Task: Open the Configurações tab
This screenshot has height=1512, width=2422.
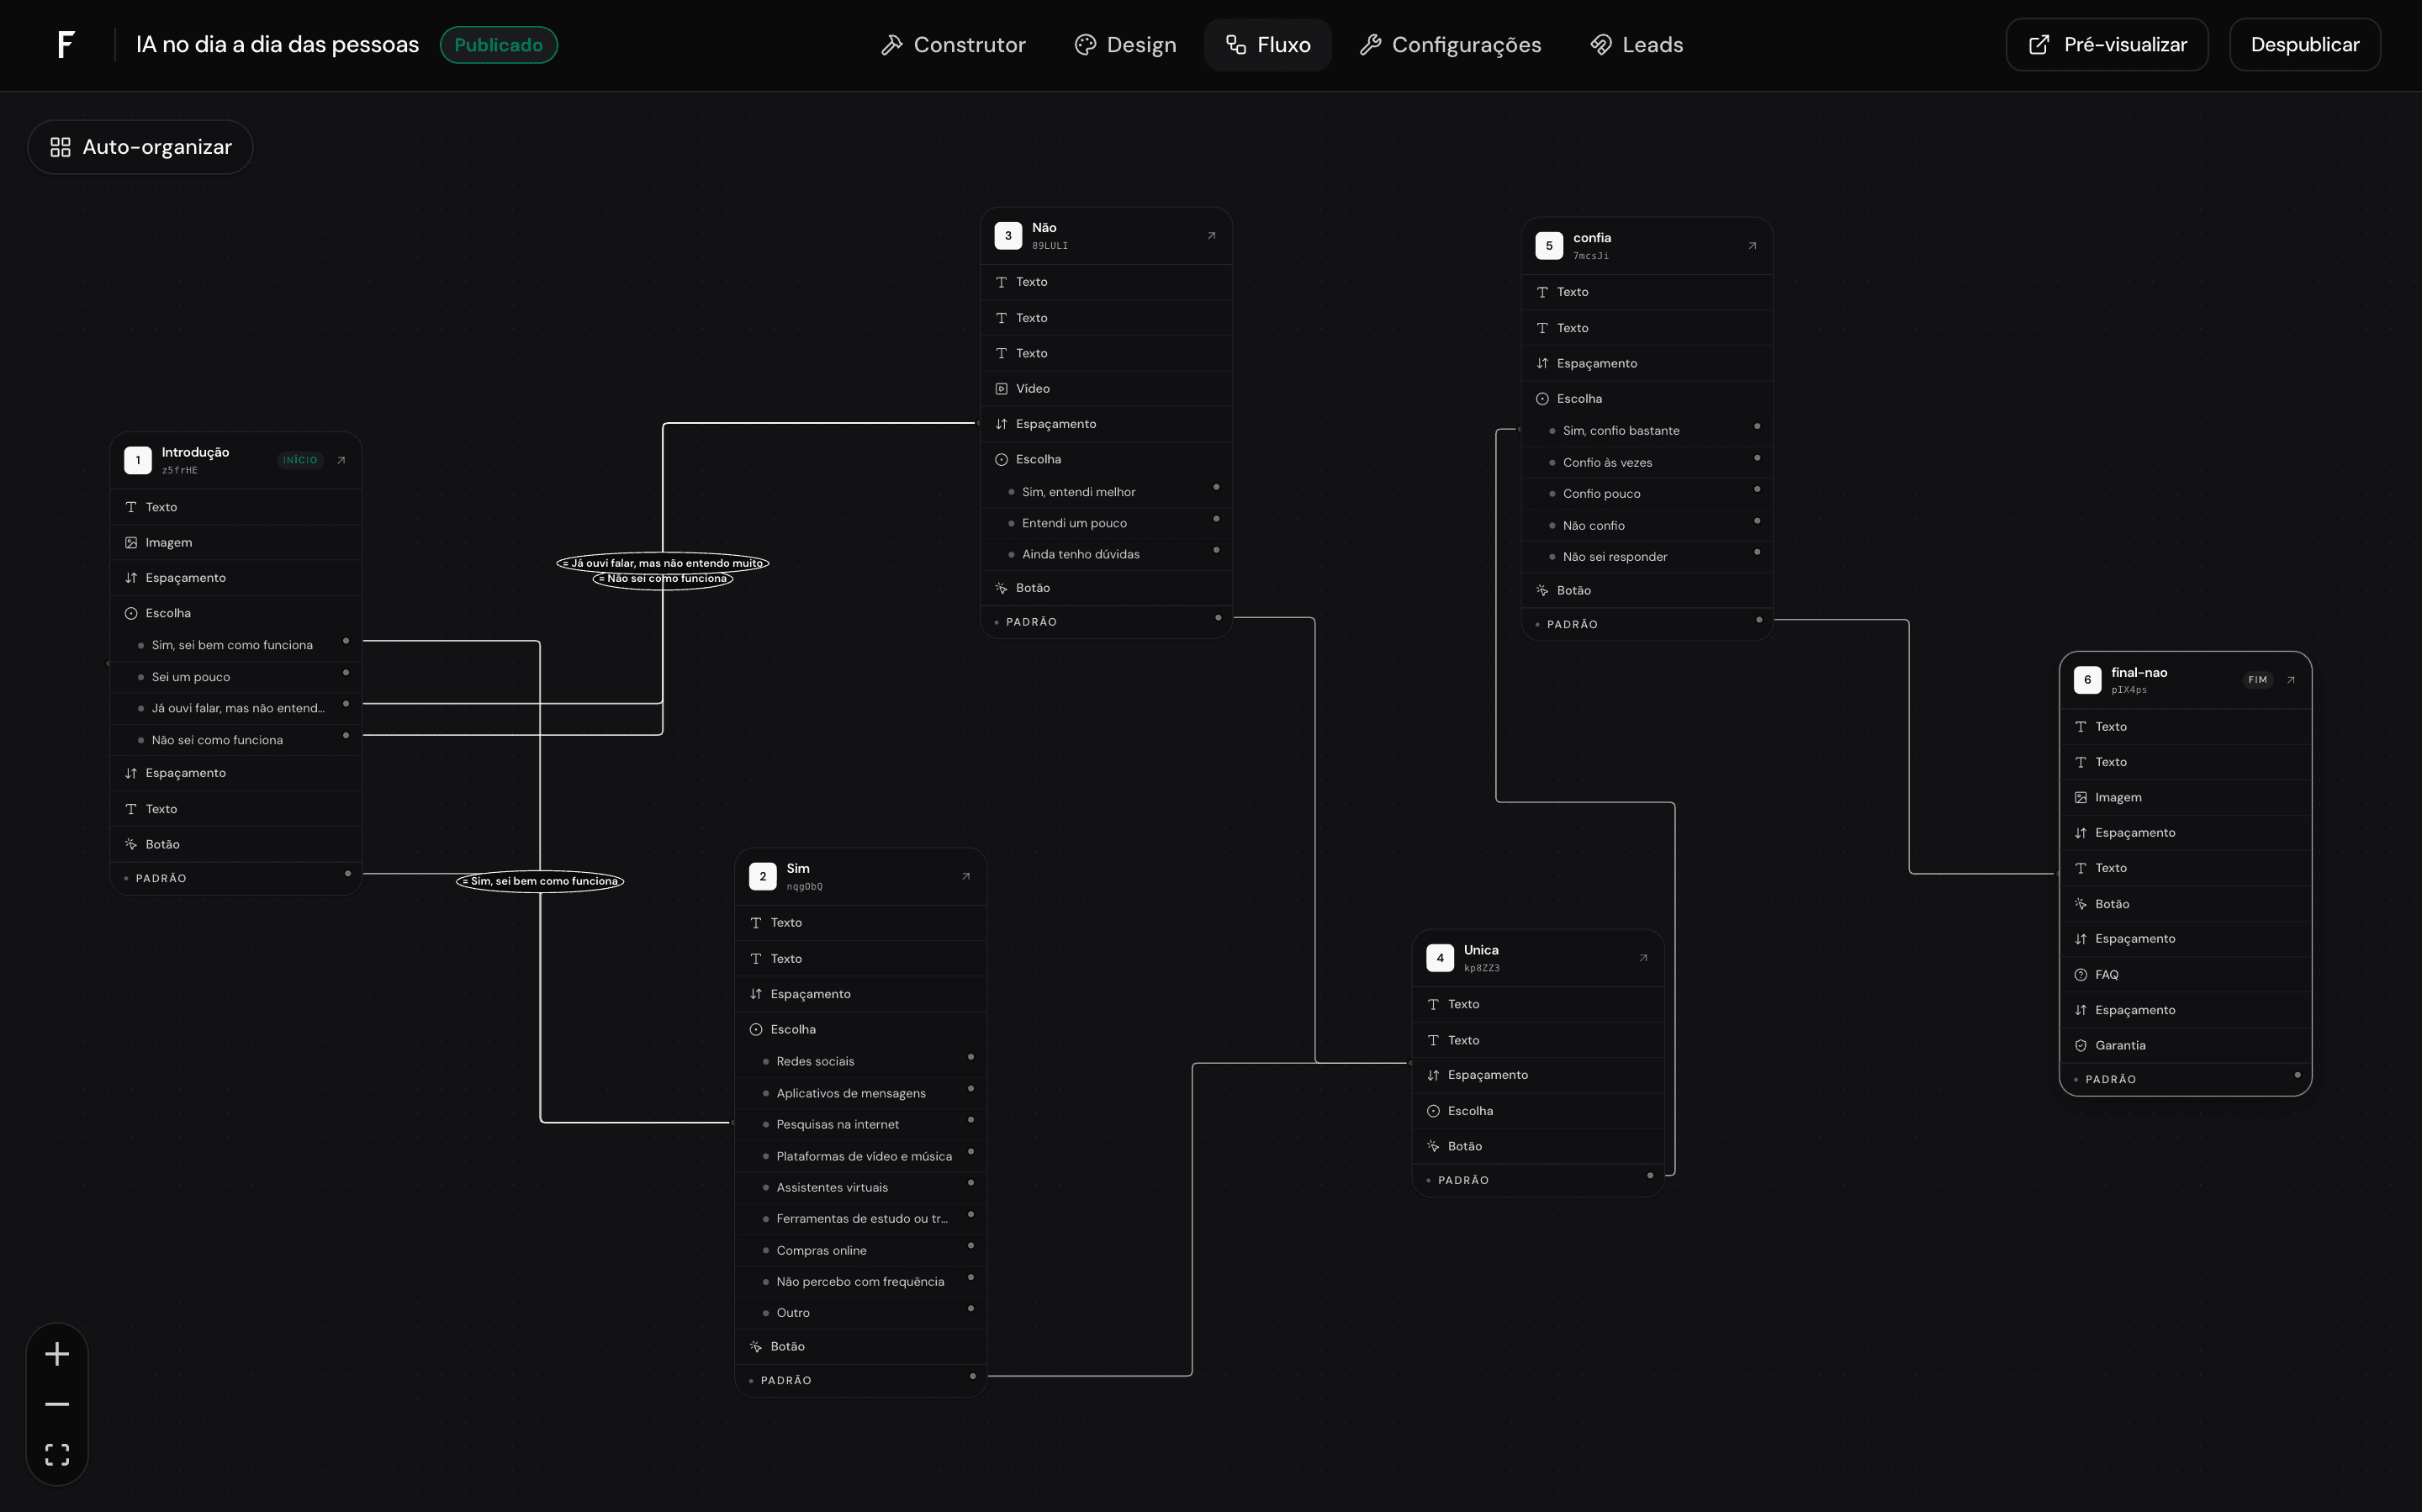Action: click(x=1450, y=45)
